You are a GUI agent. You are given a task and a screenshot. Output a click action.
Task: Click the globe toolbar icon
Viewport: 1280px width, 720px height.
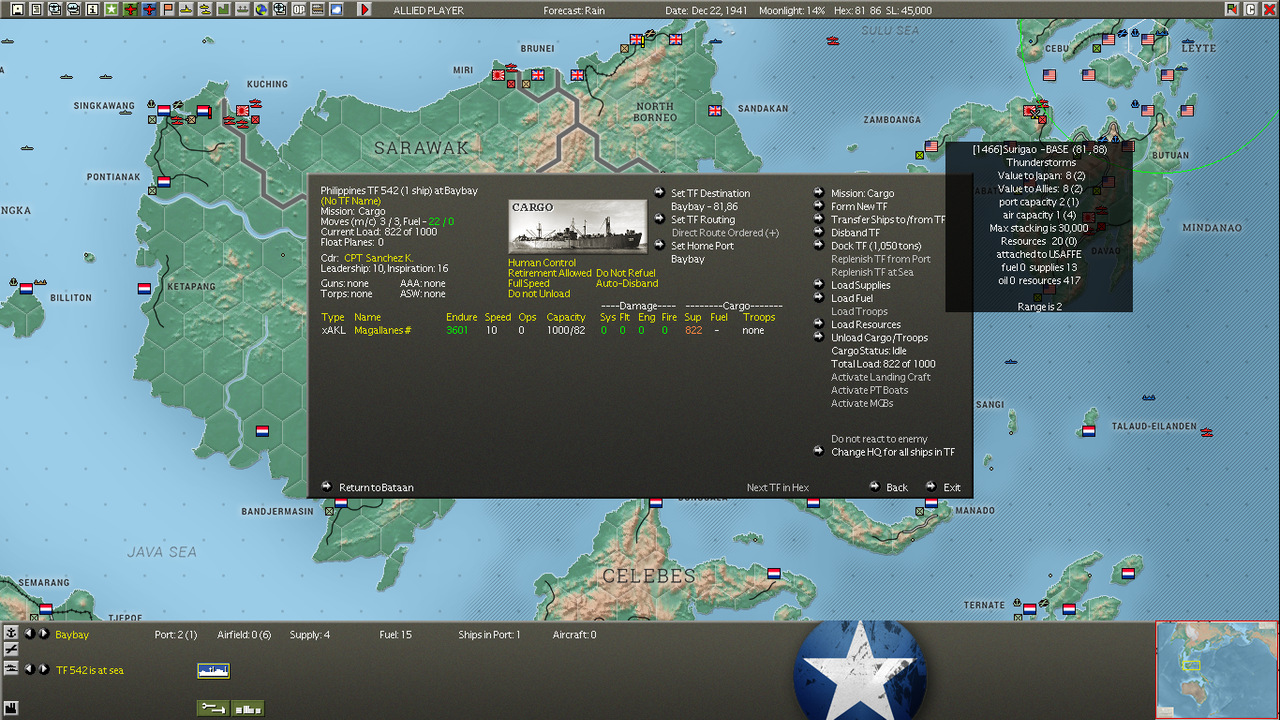click(x=260, y=9)
